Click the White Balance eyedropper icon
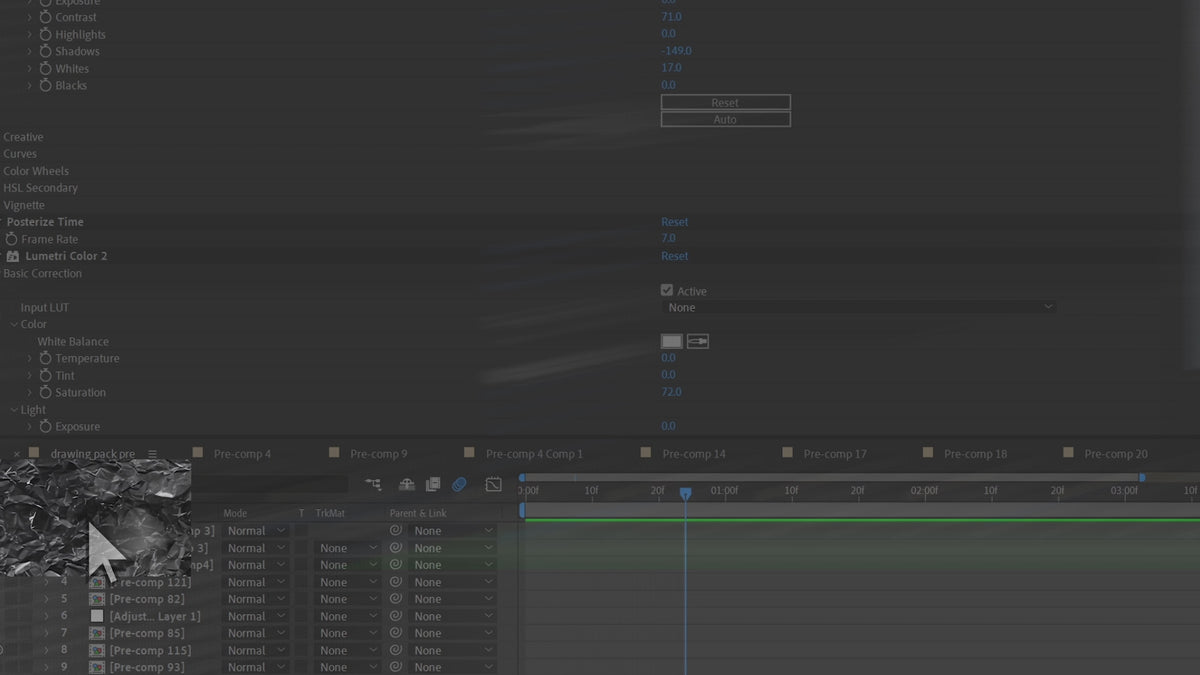Viewport: 1200px width, 675px height. pos(697,341)
